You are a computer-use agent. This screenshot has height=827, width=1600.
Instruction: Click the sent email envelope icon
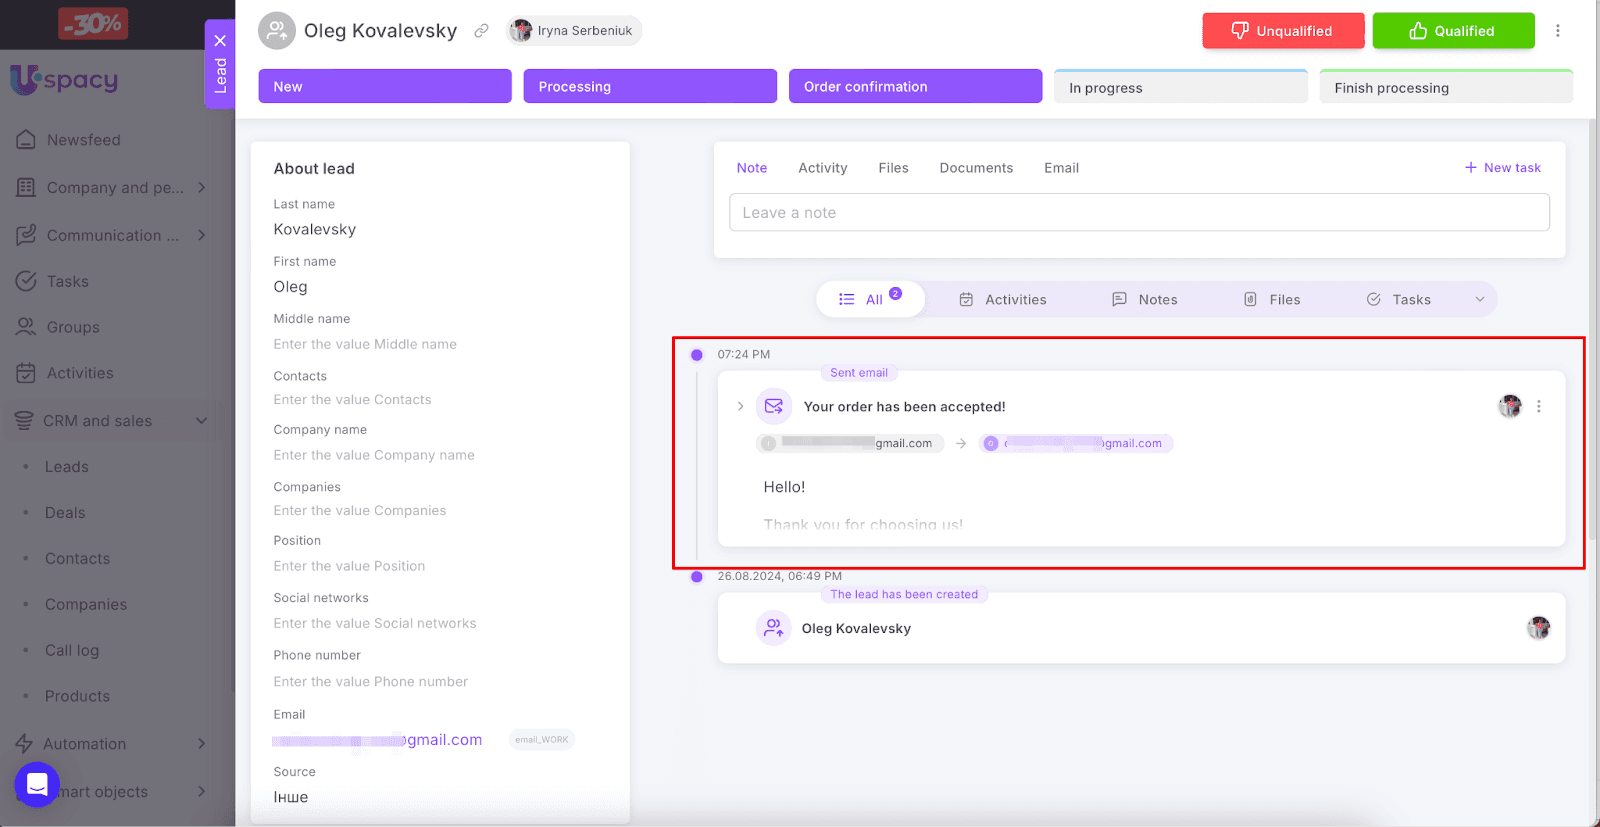[x=773, y=406]
